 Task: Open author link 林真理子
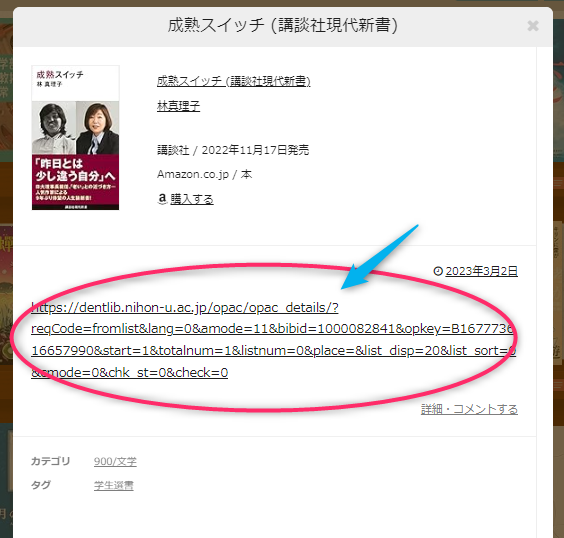pyautogui.click(x=178, y=106)
